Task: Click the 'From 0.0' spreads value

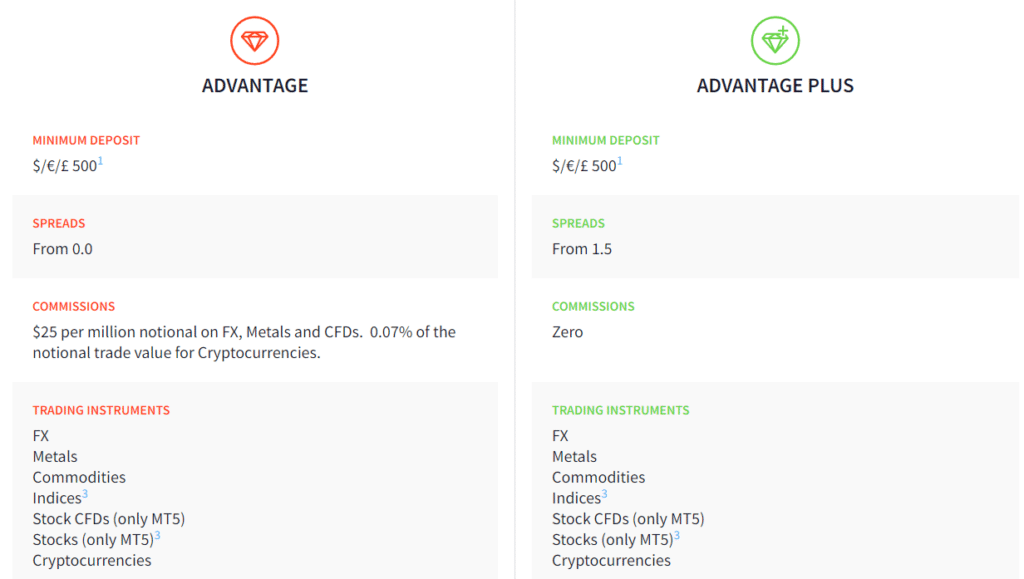Action: [x=63, y=249]
